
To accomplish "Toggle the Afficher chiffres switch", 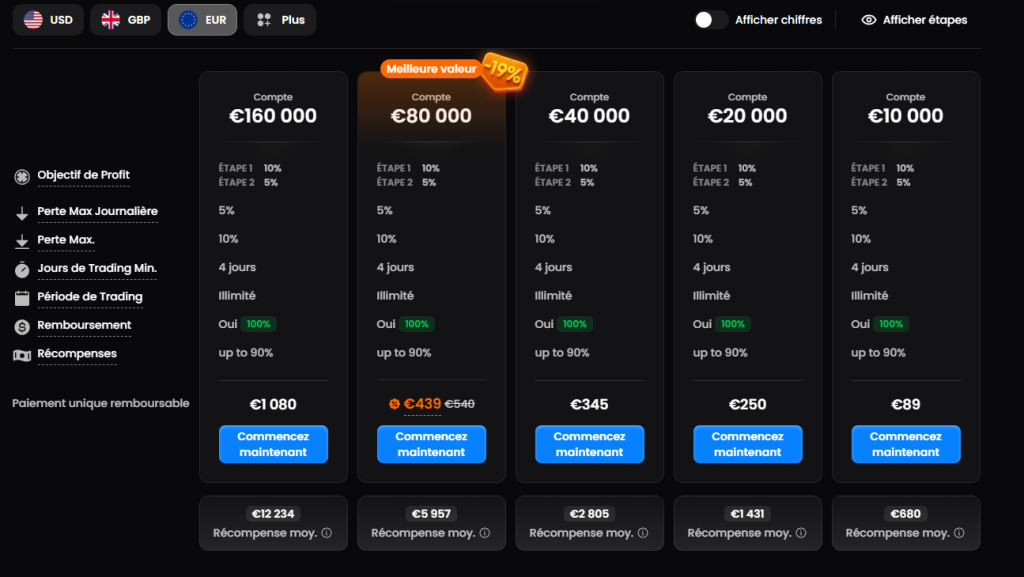I will pyautogui.click(x=711, y=20).
